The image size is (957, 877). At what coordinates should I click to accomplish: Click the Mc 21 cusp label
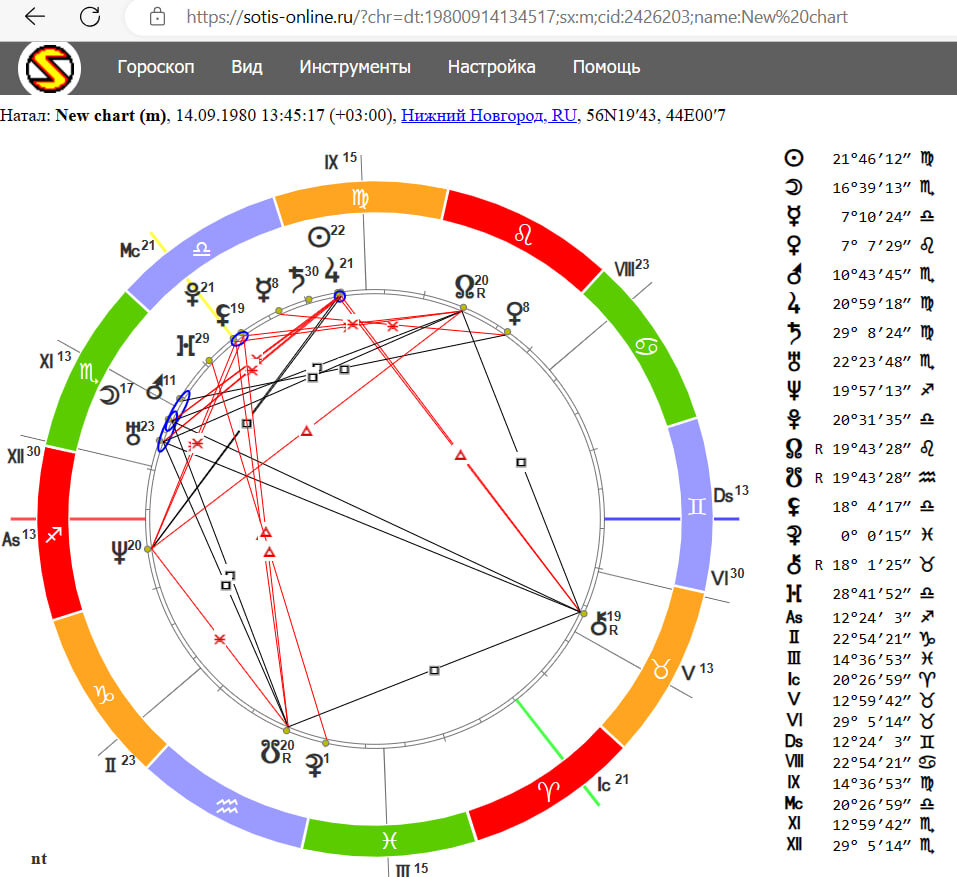coord(137,249)
